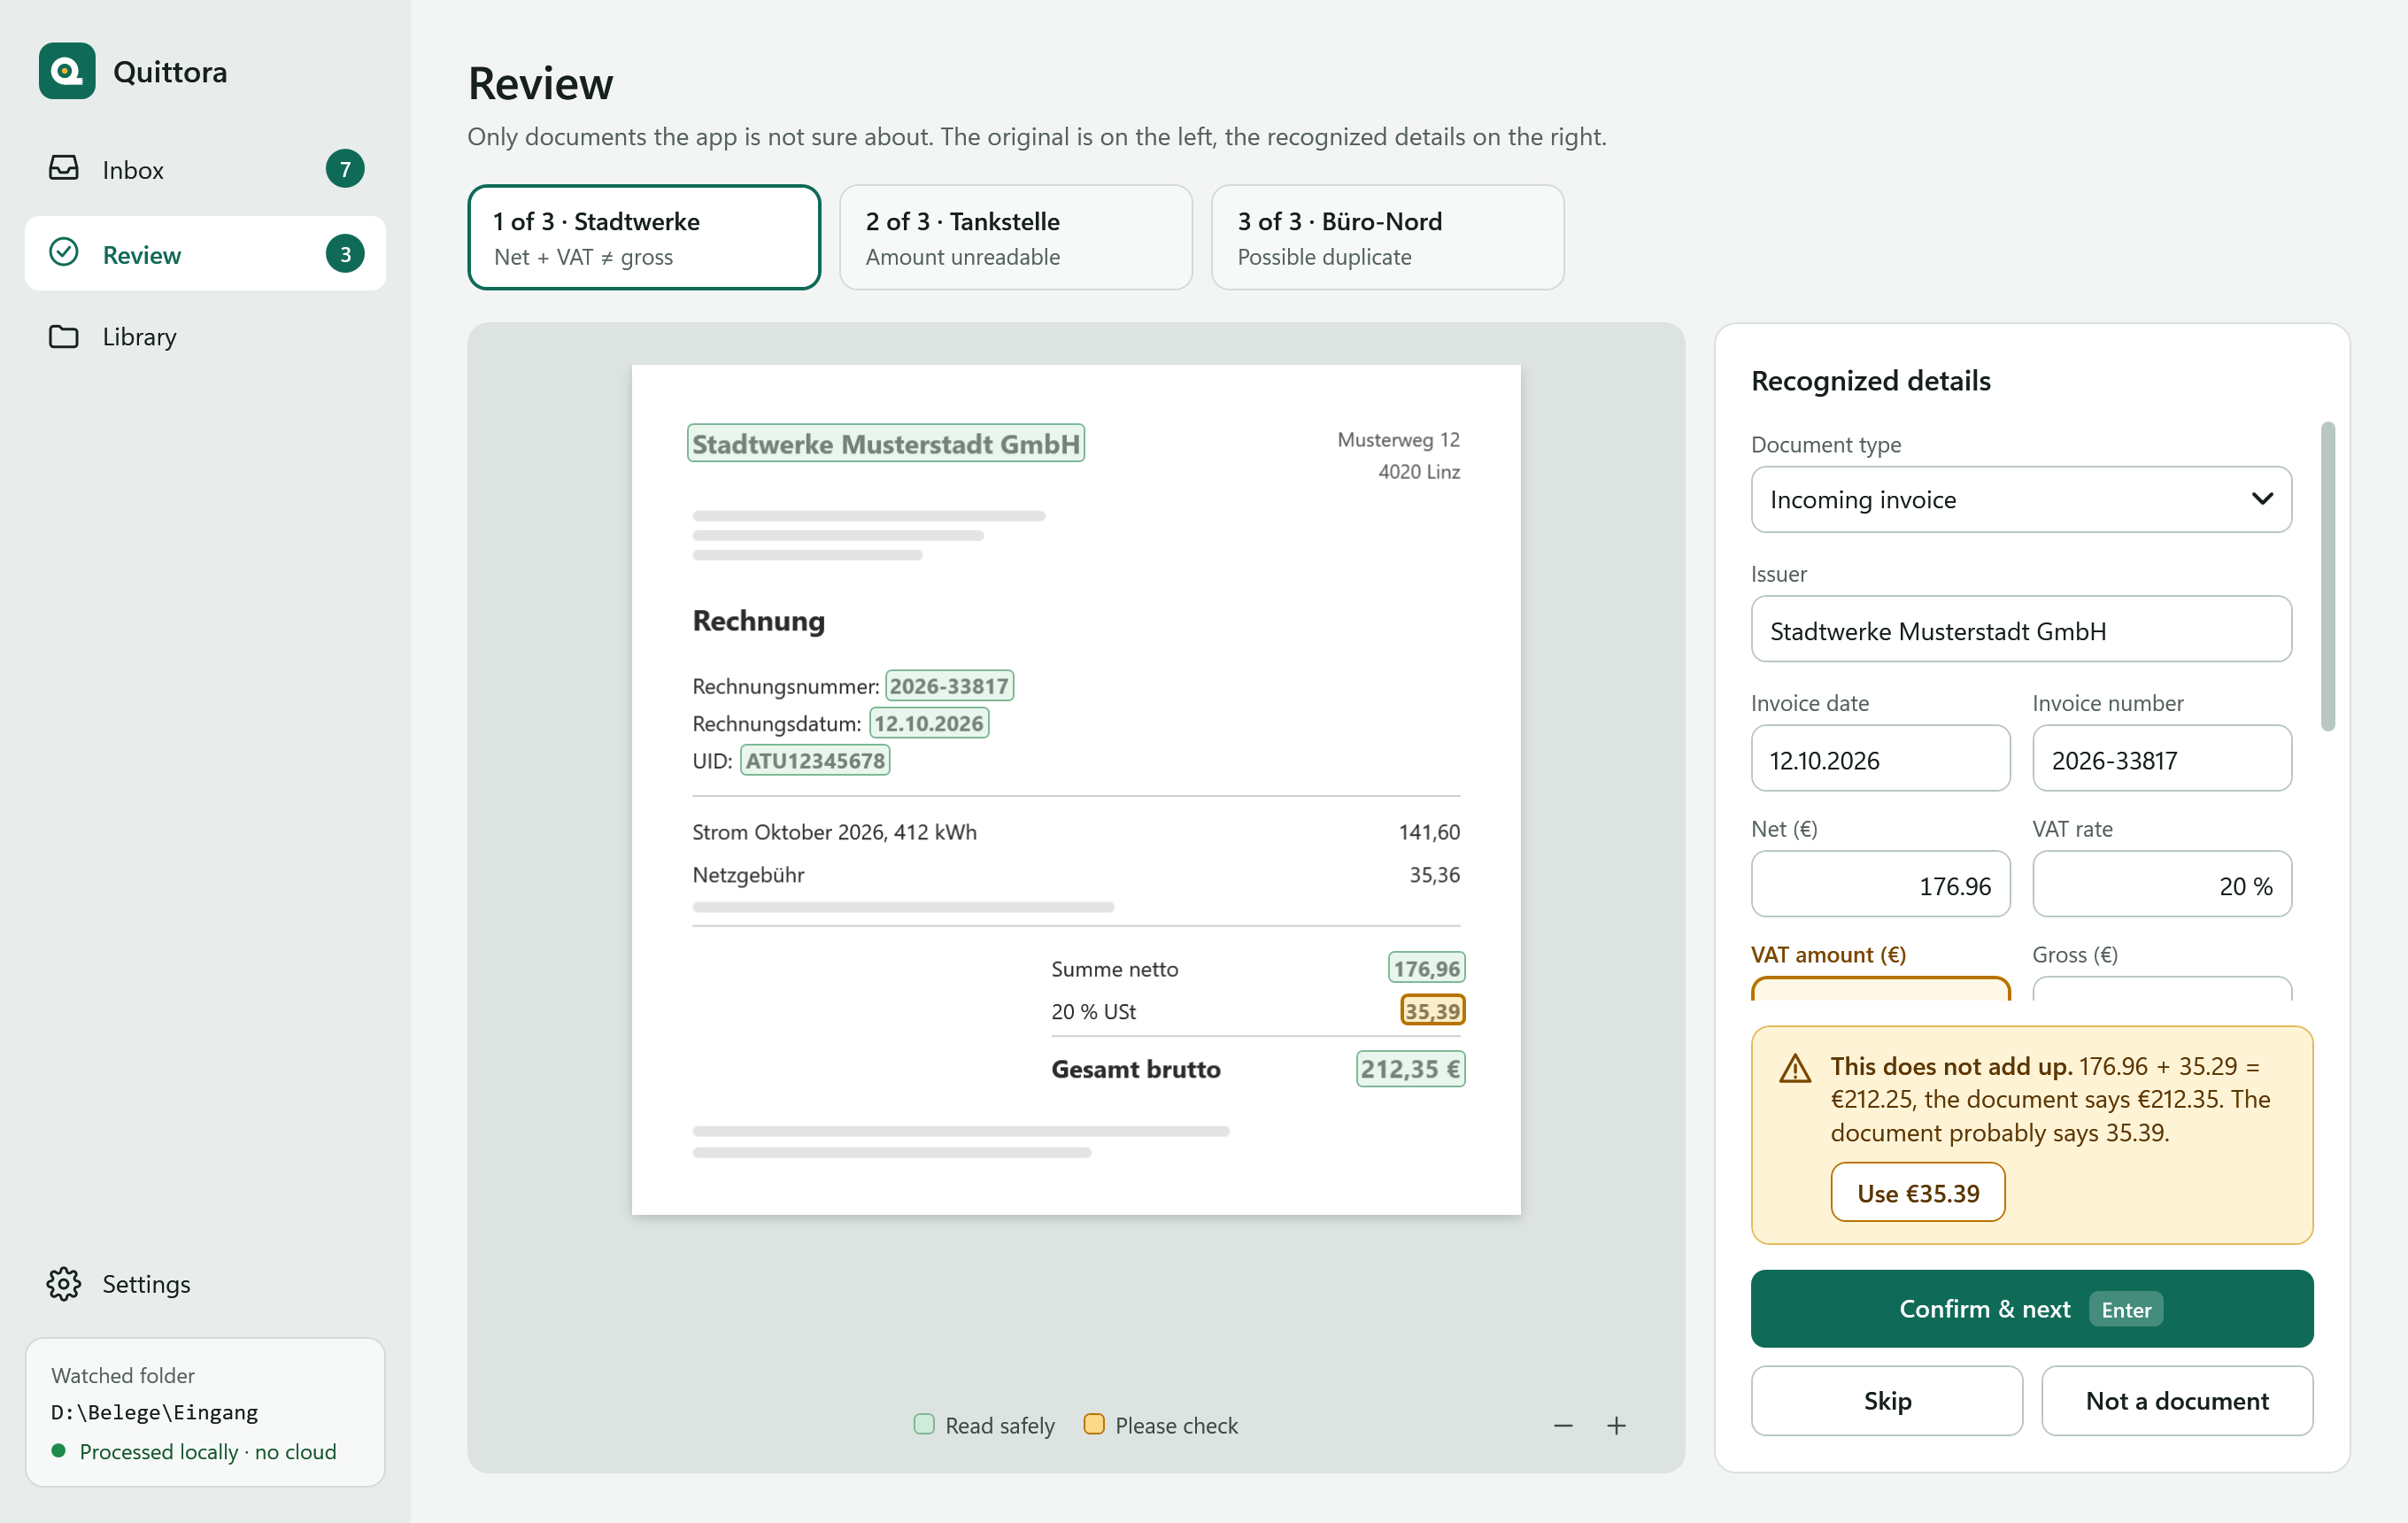Click the Quittora logo icon
Screen dimensions: 2408x1523
pyautogui.click(x=67, y=71)
